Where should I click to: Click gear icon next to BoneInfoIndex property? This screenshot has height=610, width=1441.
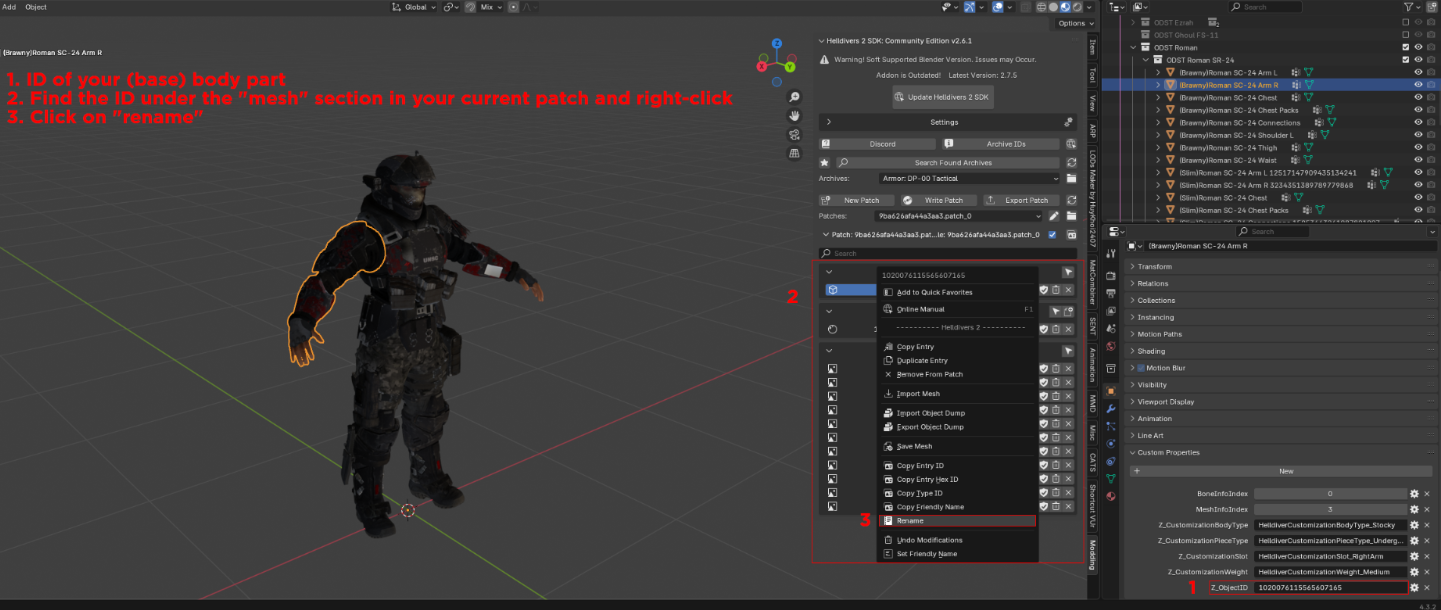click(x=1414, y=493)
